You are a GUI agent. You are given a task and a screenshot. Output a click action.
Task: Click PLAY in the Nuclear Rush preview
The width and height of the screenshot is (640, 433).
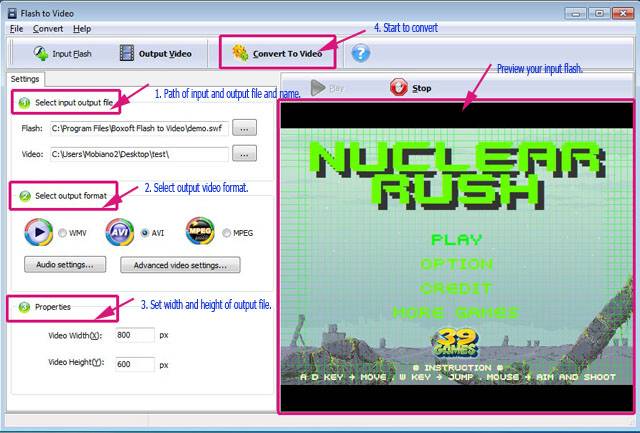[x=457, y=240]
